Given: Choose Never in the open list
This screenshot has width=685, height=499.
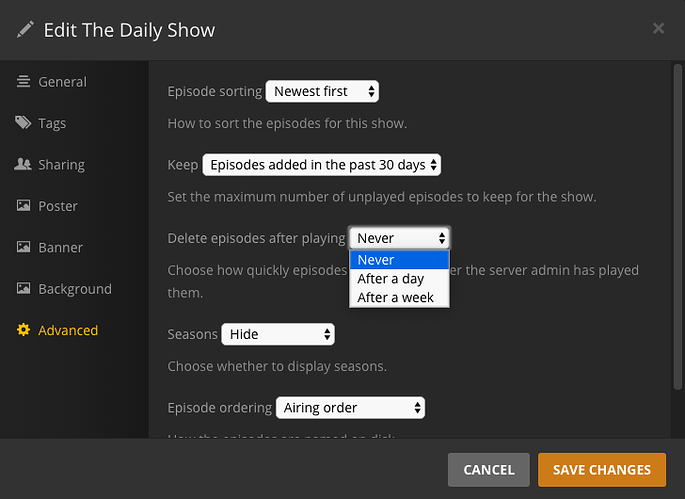Looking at the screenshot, I should 399,260.
